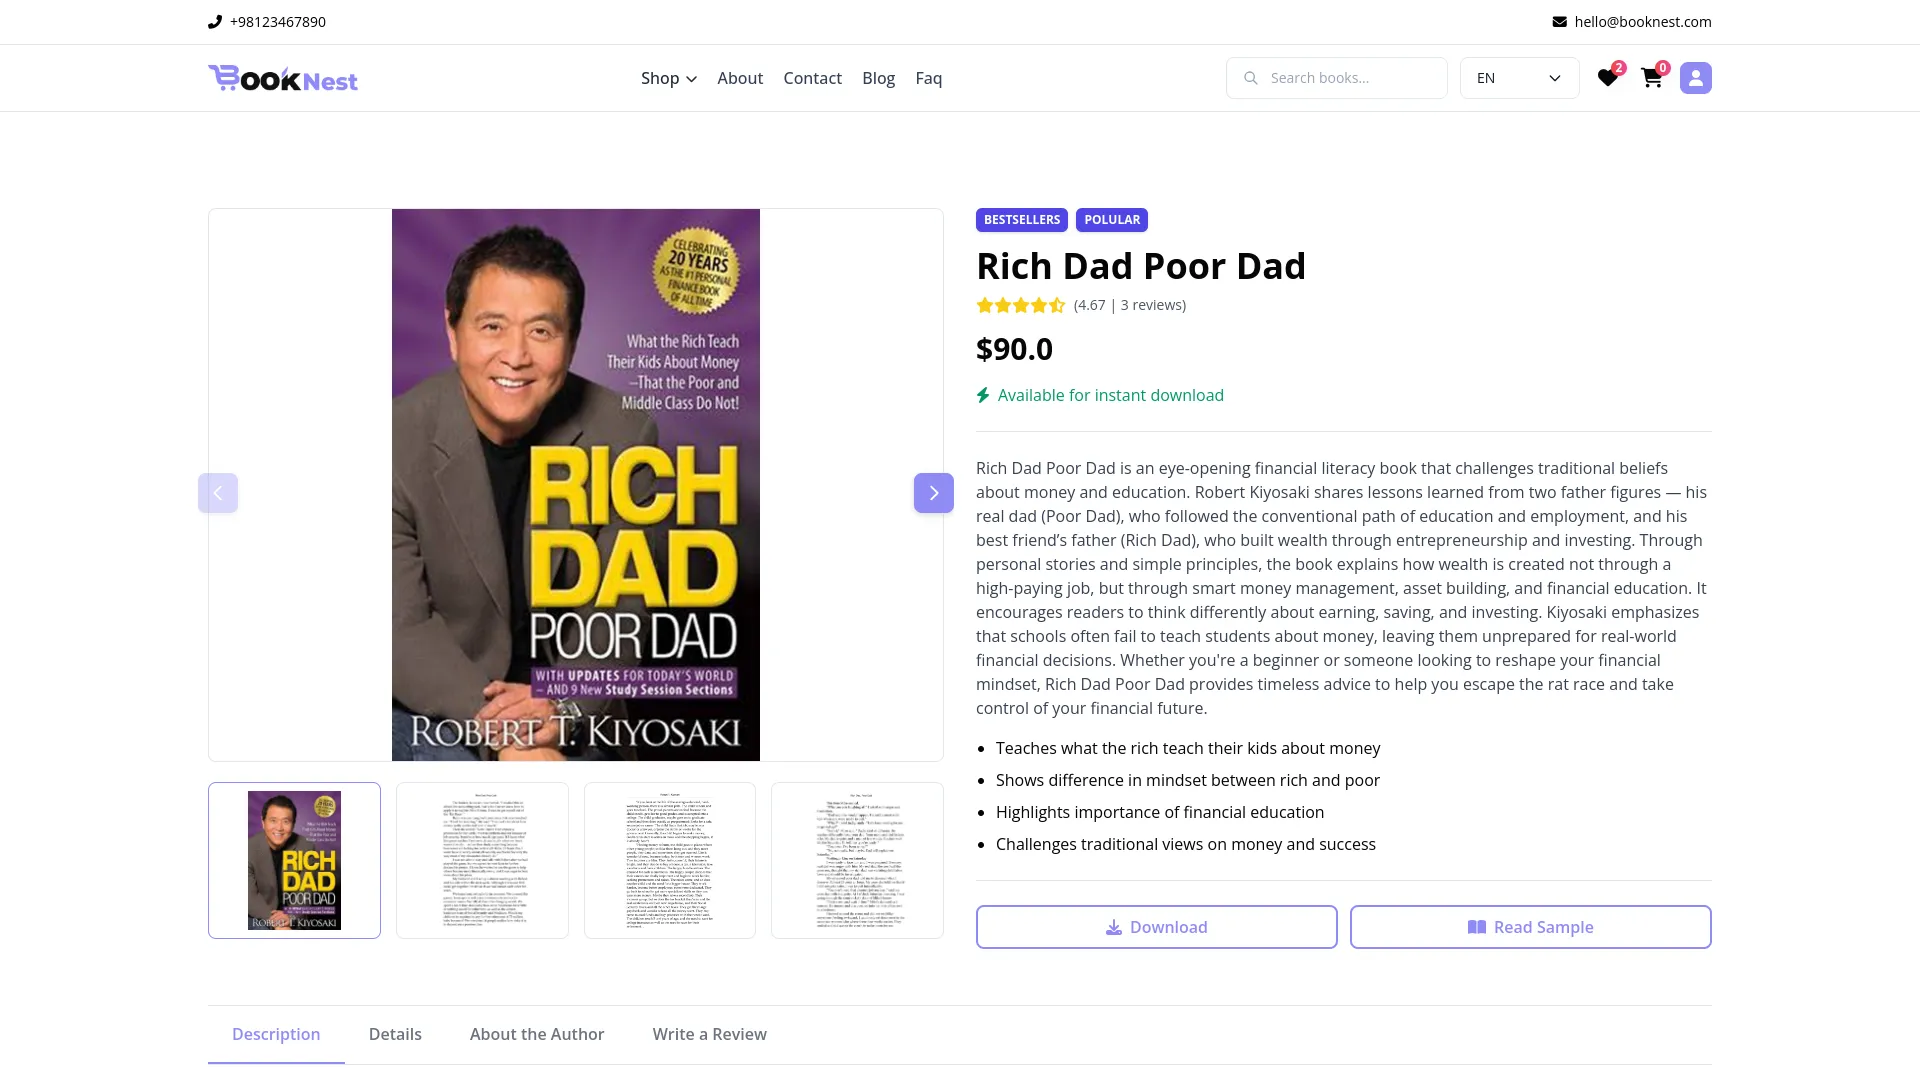Go back a slide with the left arrow
Screen dimensions: 1920x1080
tap(218, 492)
